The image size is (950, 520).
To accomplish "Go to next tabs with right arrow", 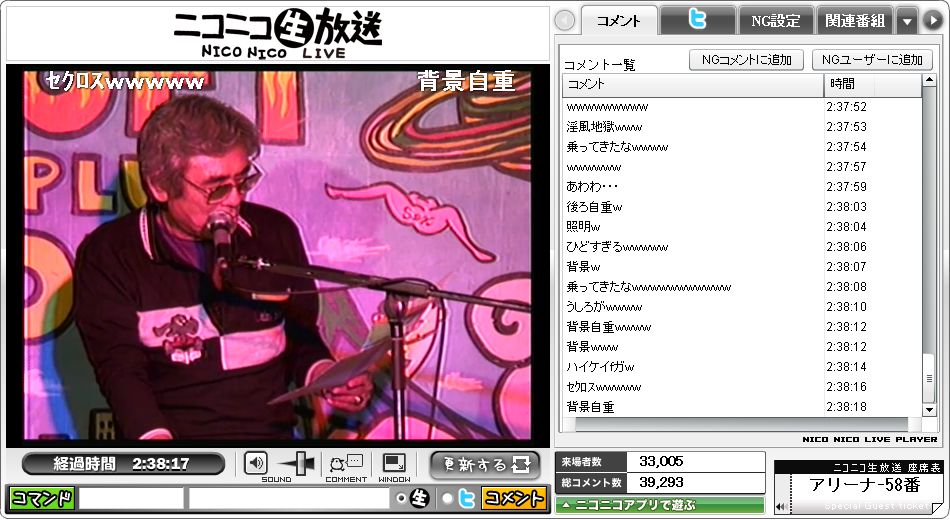I will pos(932,21).
